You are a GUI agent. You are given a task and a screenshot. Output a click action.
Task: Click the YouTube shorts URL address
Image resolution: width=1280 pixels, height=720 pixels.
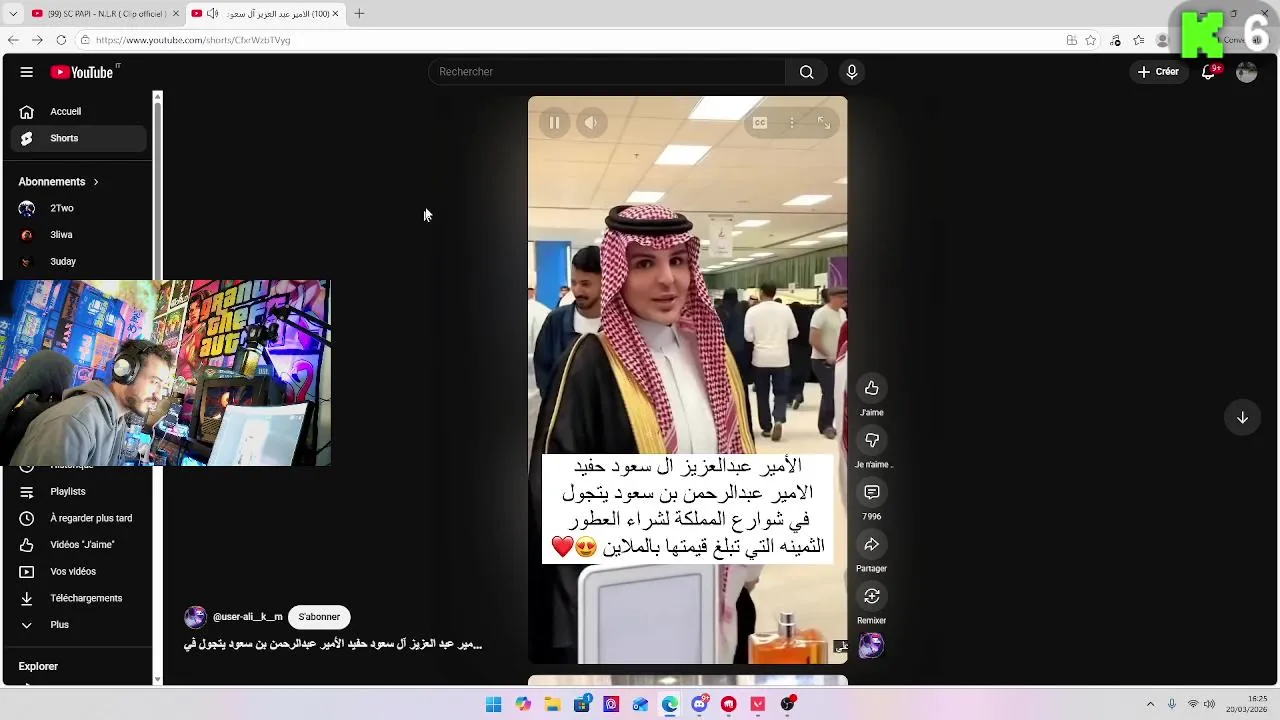click(x=193, y=40)
